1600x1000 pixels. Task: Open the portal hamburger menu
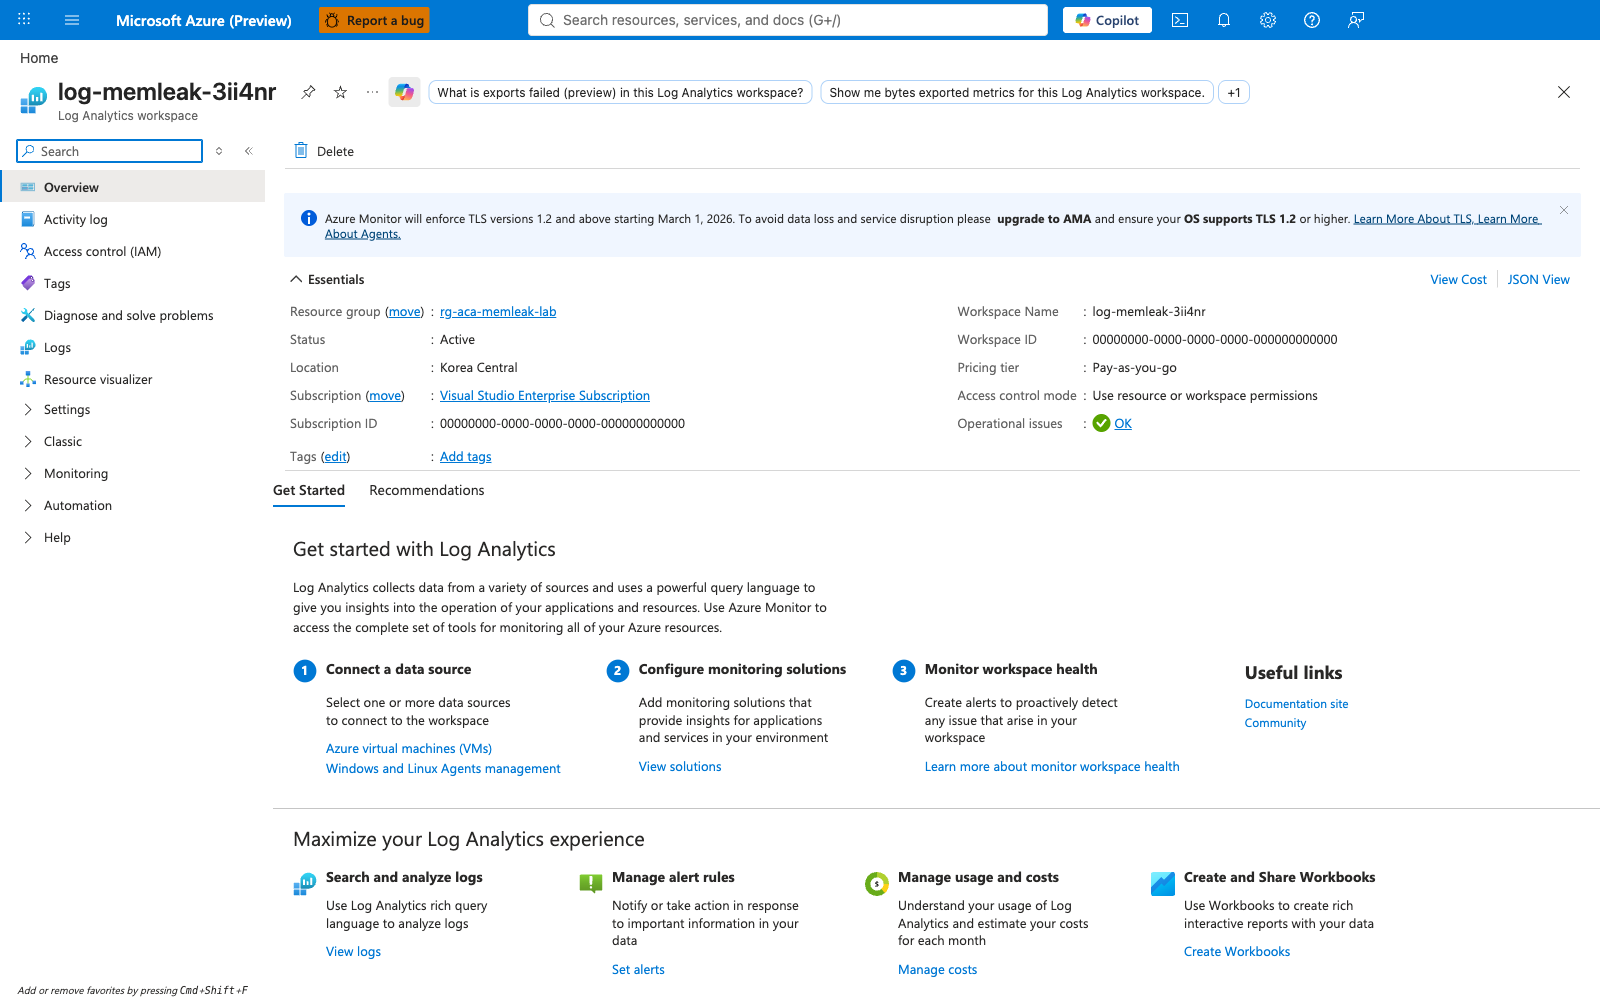pyautogui.click(x=72, y=20)
